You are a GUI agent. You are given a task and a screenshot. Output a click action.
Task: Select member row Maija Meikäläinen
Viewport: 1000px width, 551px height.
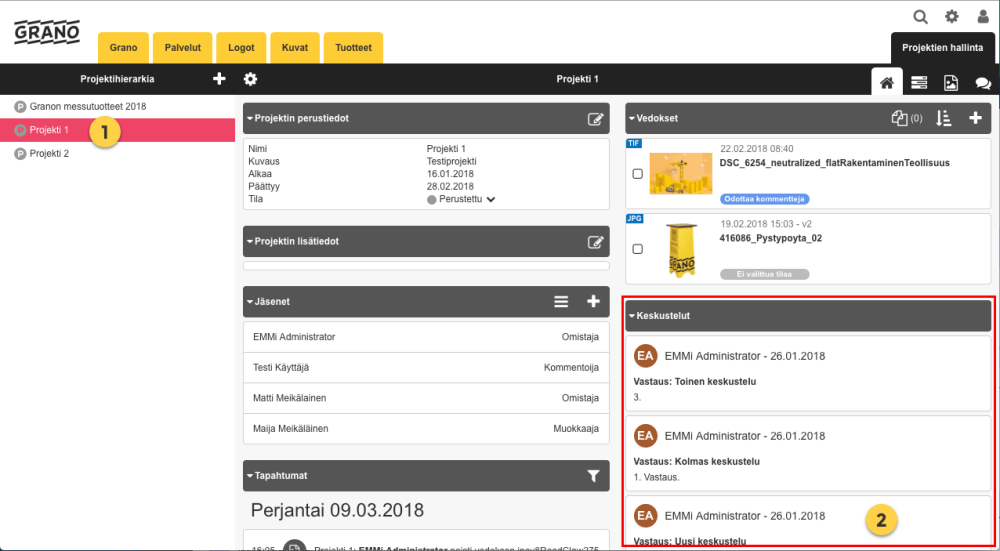click(x=426, y=429)
